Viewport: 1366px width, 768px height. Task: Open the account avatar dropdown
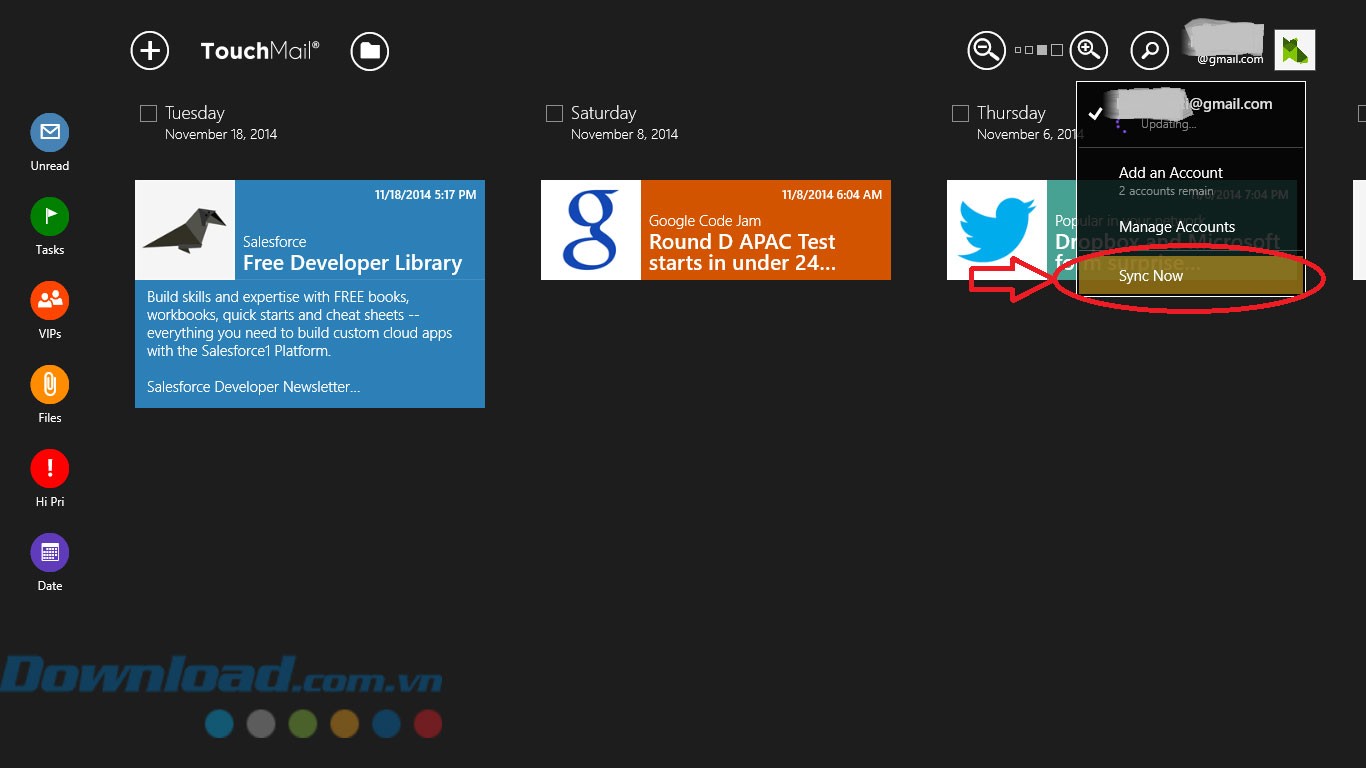(1295, 50)
